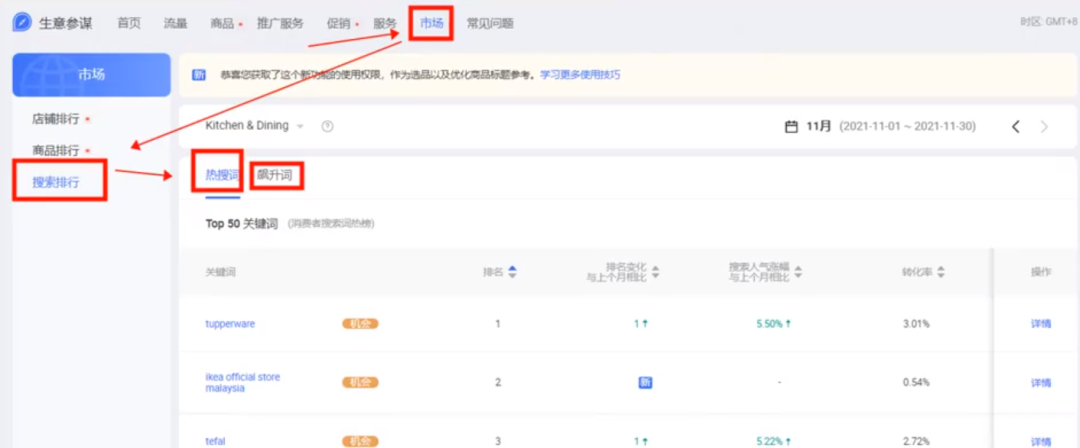Open 详情 for ikea official store row

coord(1041,383)
